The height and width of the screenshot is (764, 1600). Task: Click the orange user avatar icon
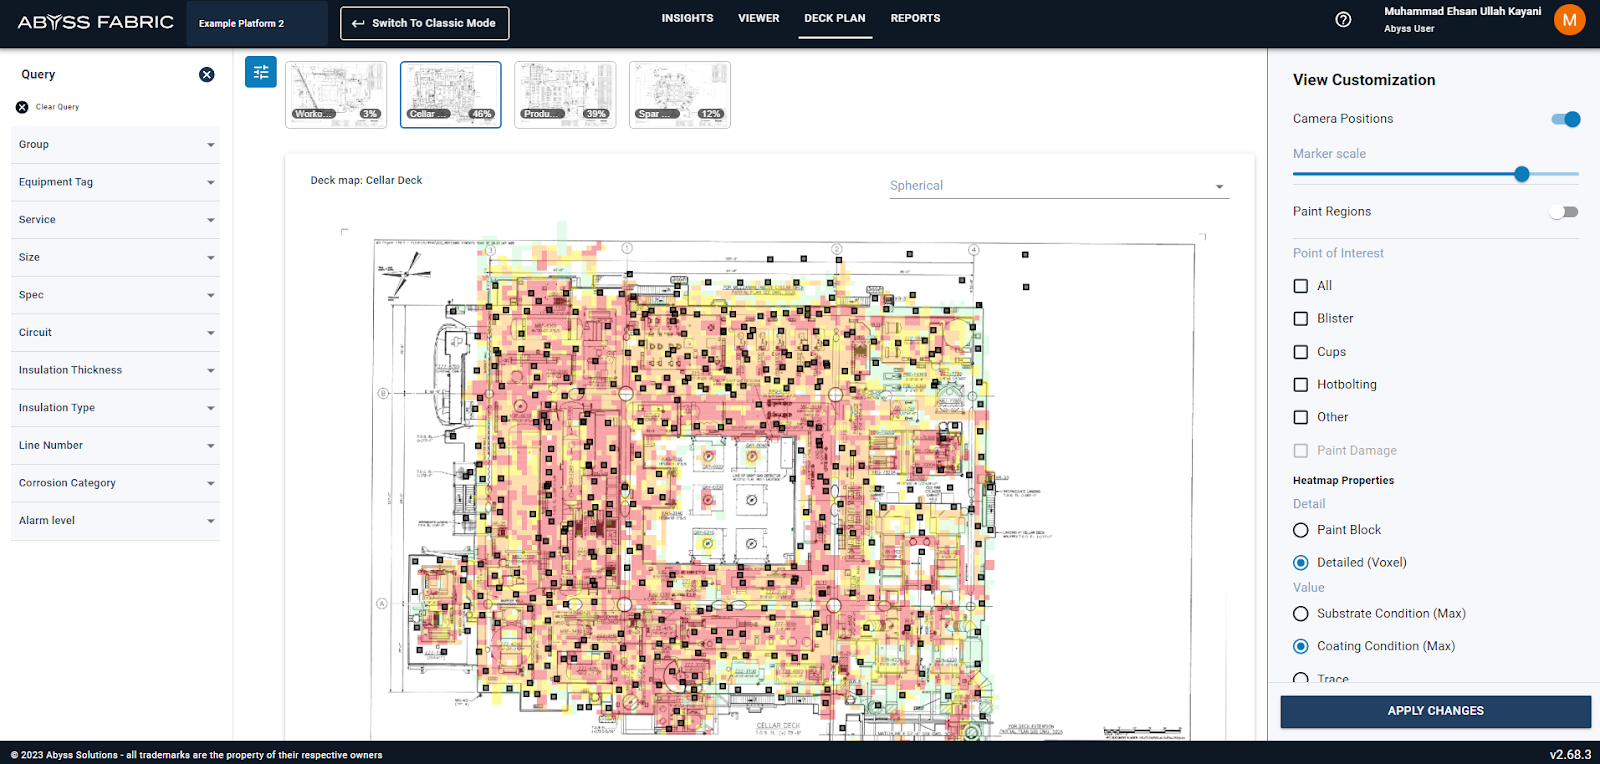[x=1569, y=20]
